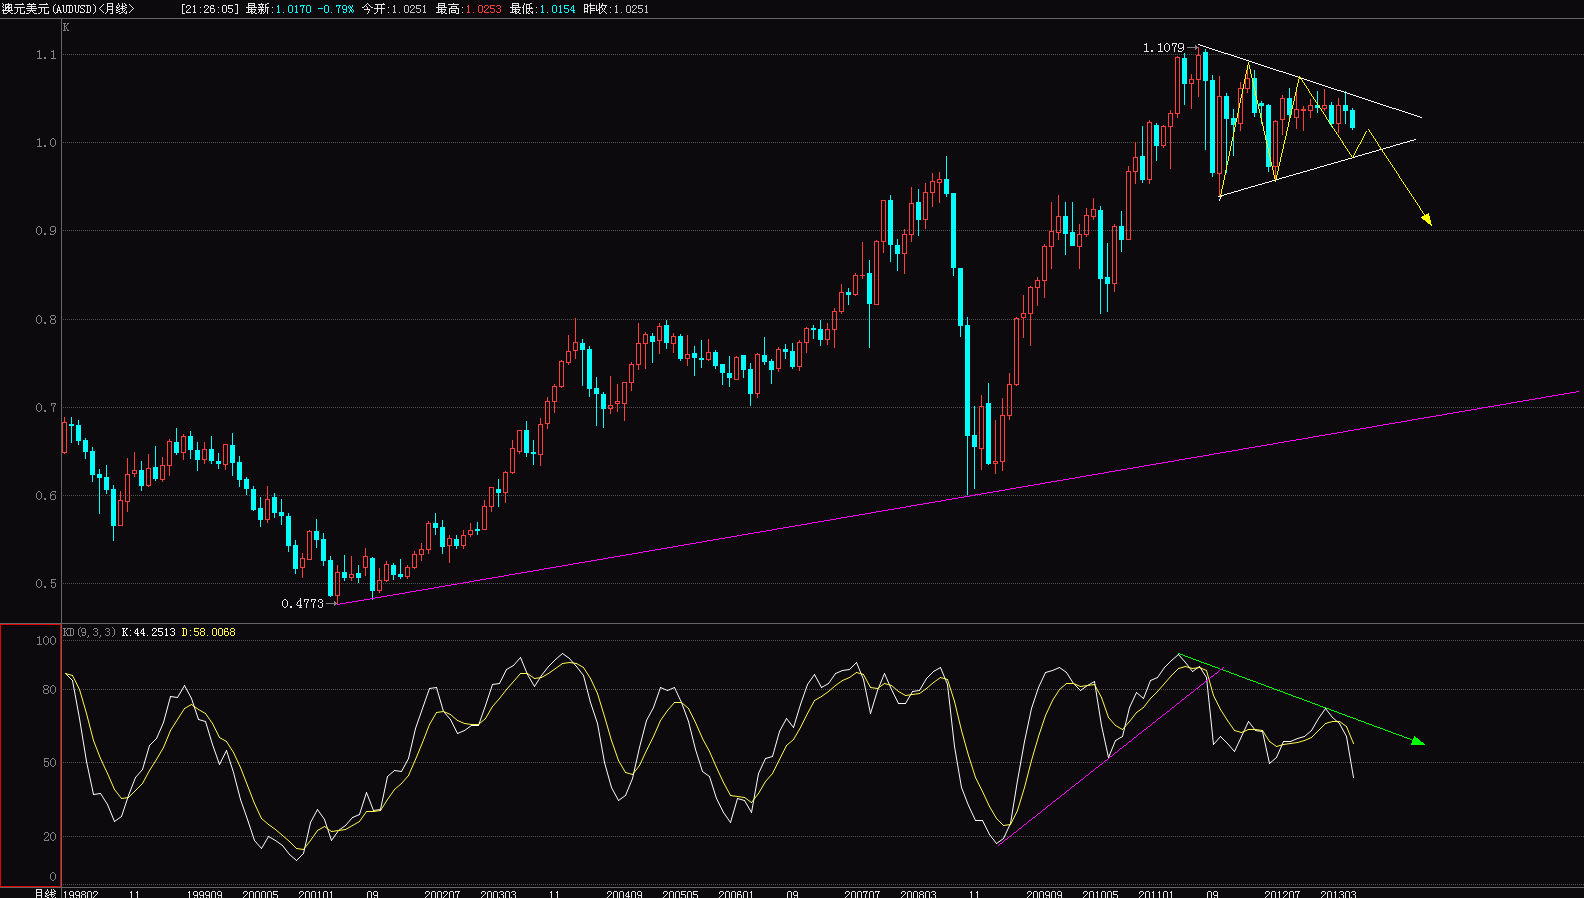Click the 0.4773 bottom price annotation
The width and height of the screenshot is (1584, 898).
(302, 604)
